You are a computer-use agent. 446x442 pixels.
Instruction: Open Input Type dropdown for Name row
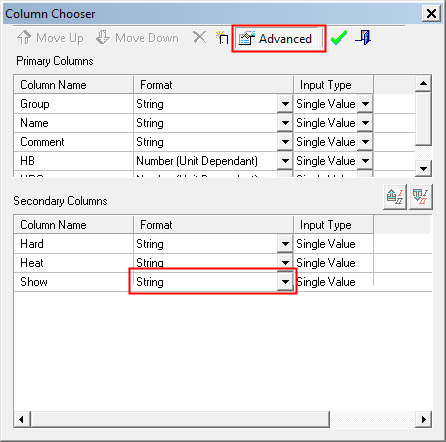[365, 123]
